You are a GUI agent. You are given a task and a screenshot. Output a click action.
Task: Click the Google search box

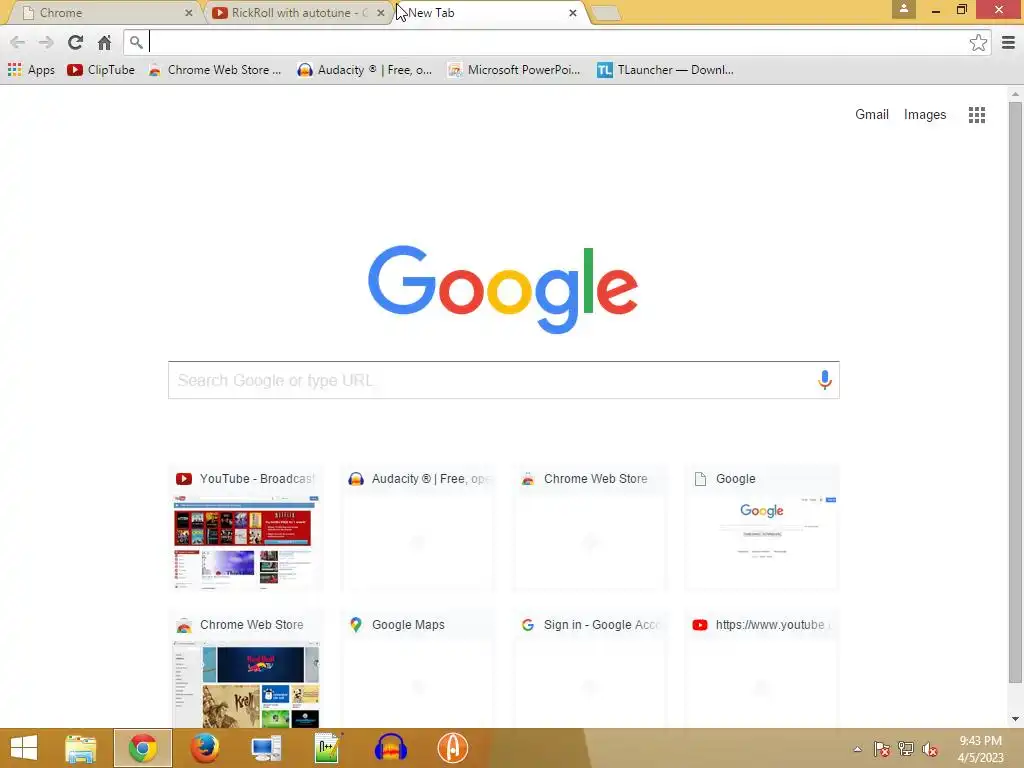point(504,380)
